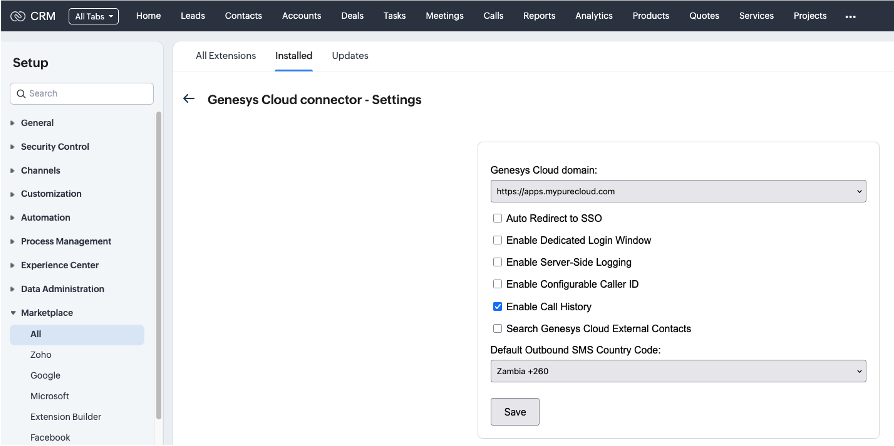Click the Save button
The width and height of the screenshot is (894, 446).
pyautogui.click(x=515, y=412)
